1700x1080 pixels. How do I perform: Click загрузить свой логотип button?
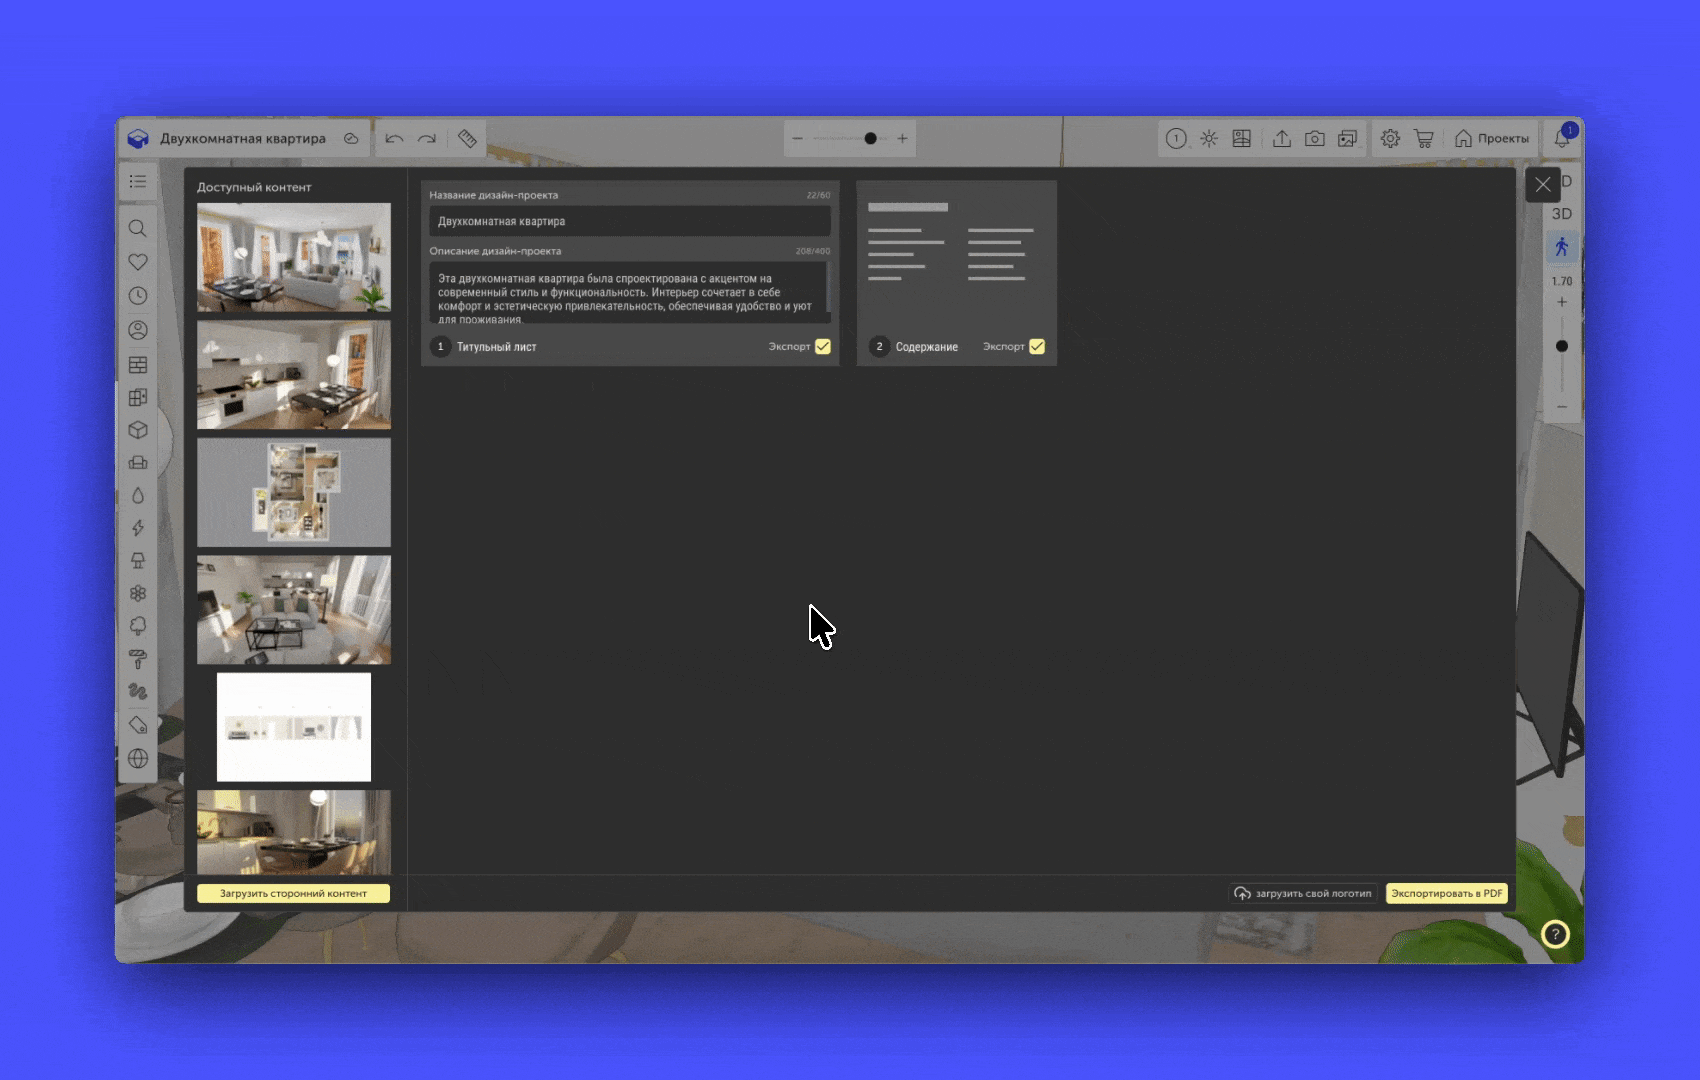[1303, 893]
